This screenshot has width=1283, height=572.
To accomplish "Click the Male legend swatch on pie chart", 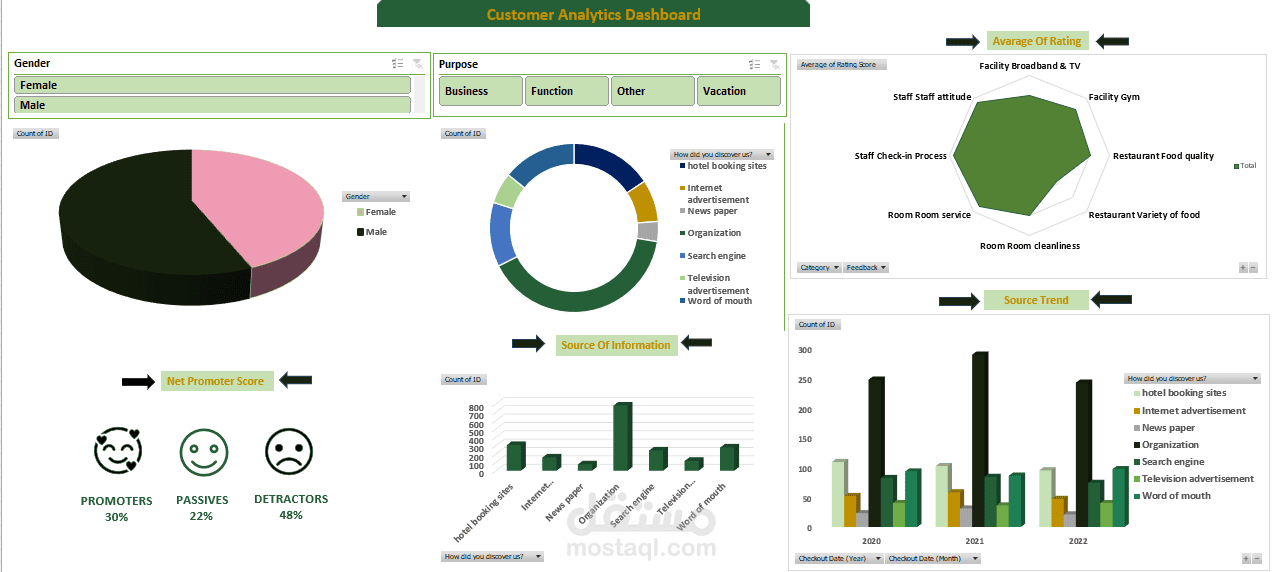I will 360,232.
